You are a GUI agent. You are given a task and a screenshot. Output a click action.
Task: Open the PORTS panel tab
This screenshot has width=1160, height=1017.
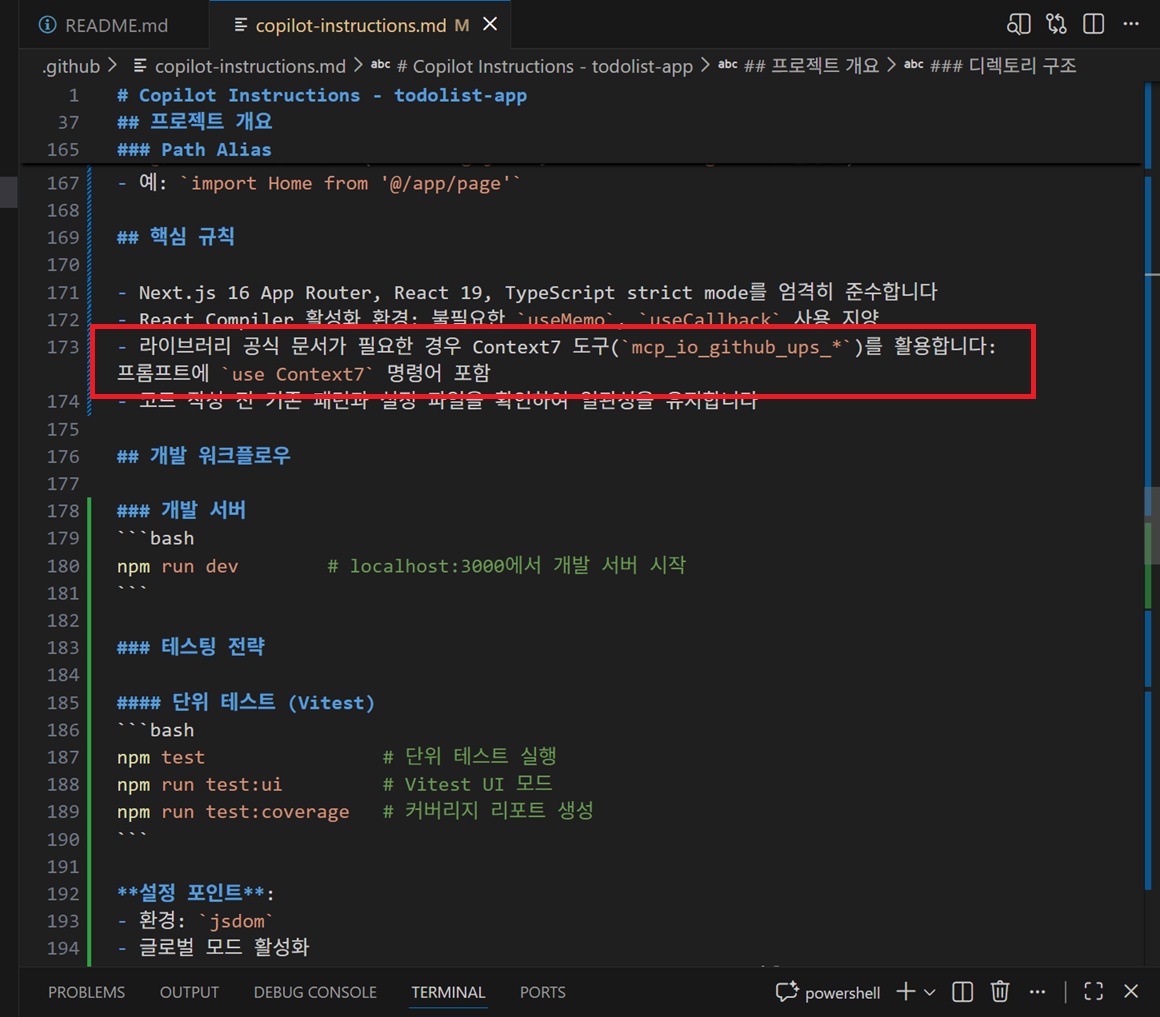(x=542, y=993)
